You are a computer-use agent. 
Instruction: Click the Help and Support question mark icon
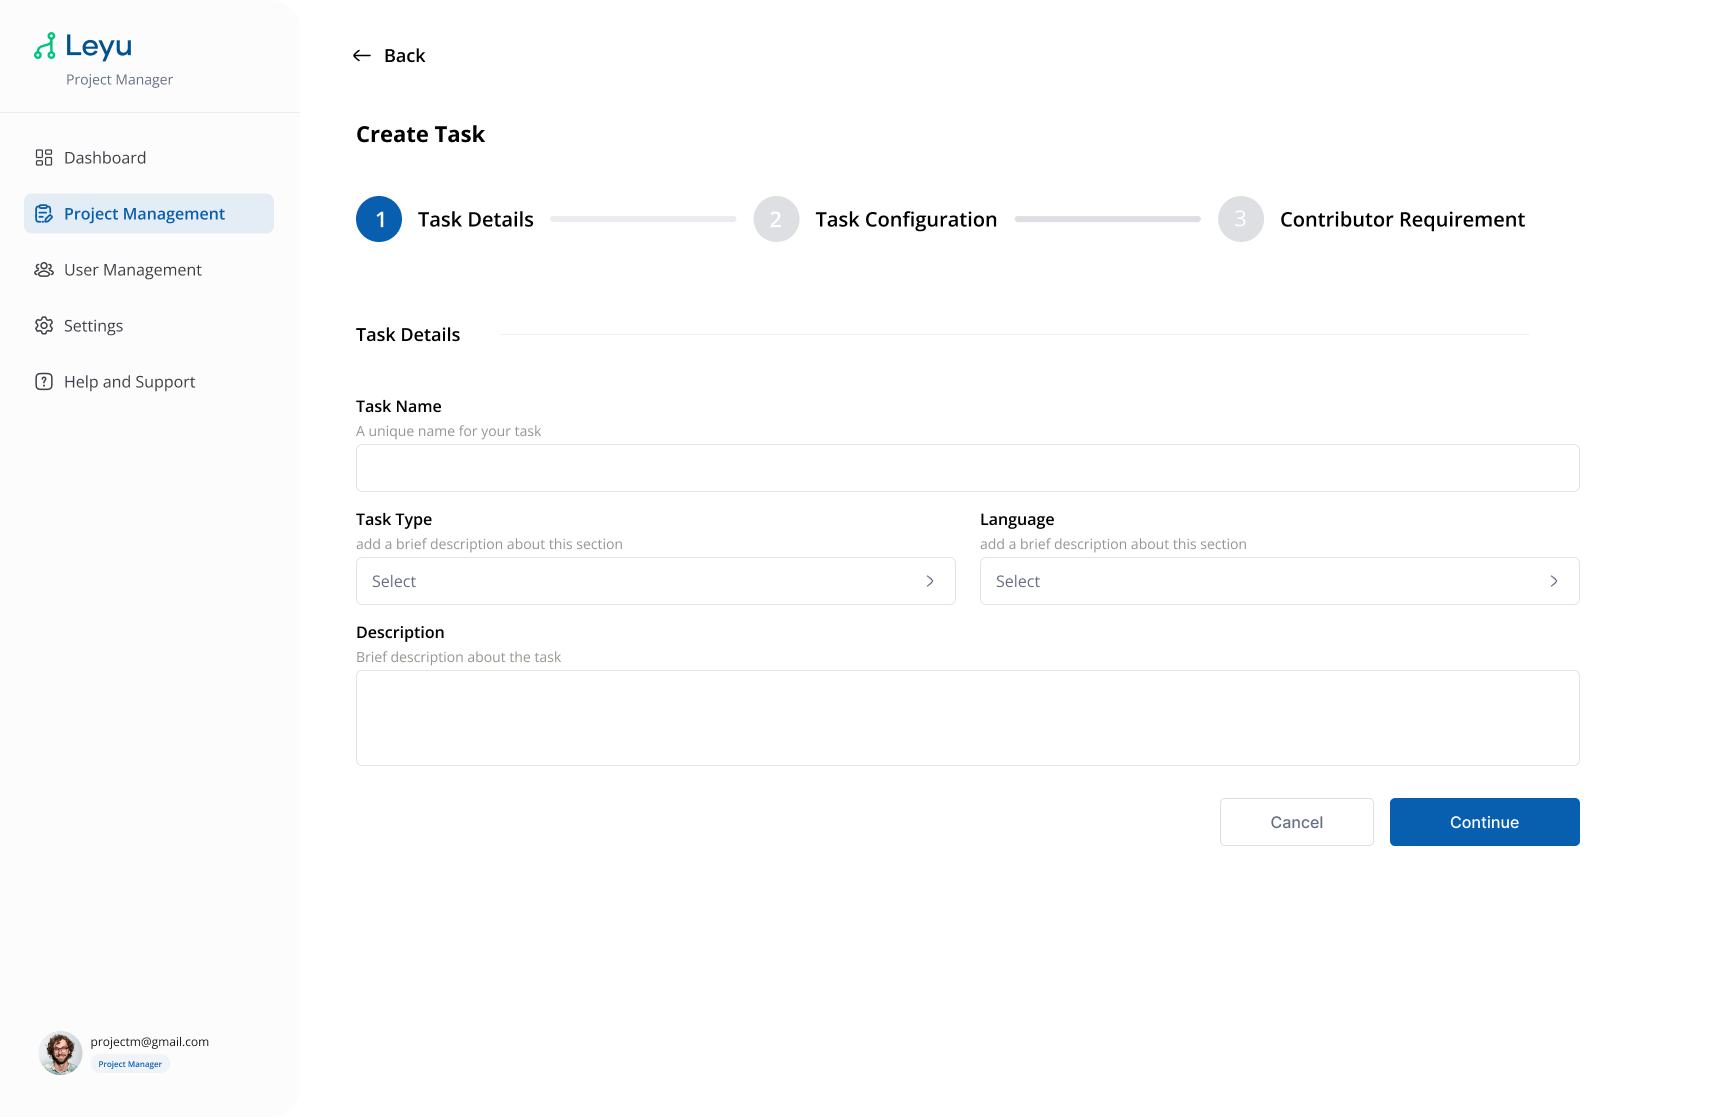tap(43, 381)
